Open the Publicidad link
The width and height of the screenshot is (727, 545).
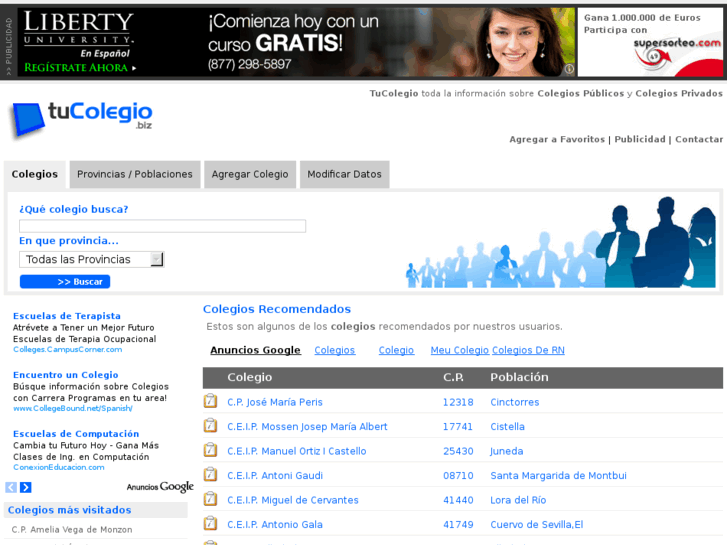pos(640,140)
